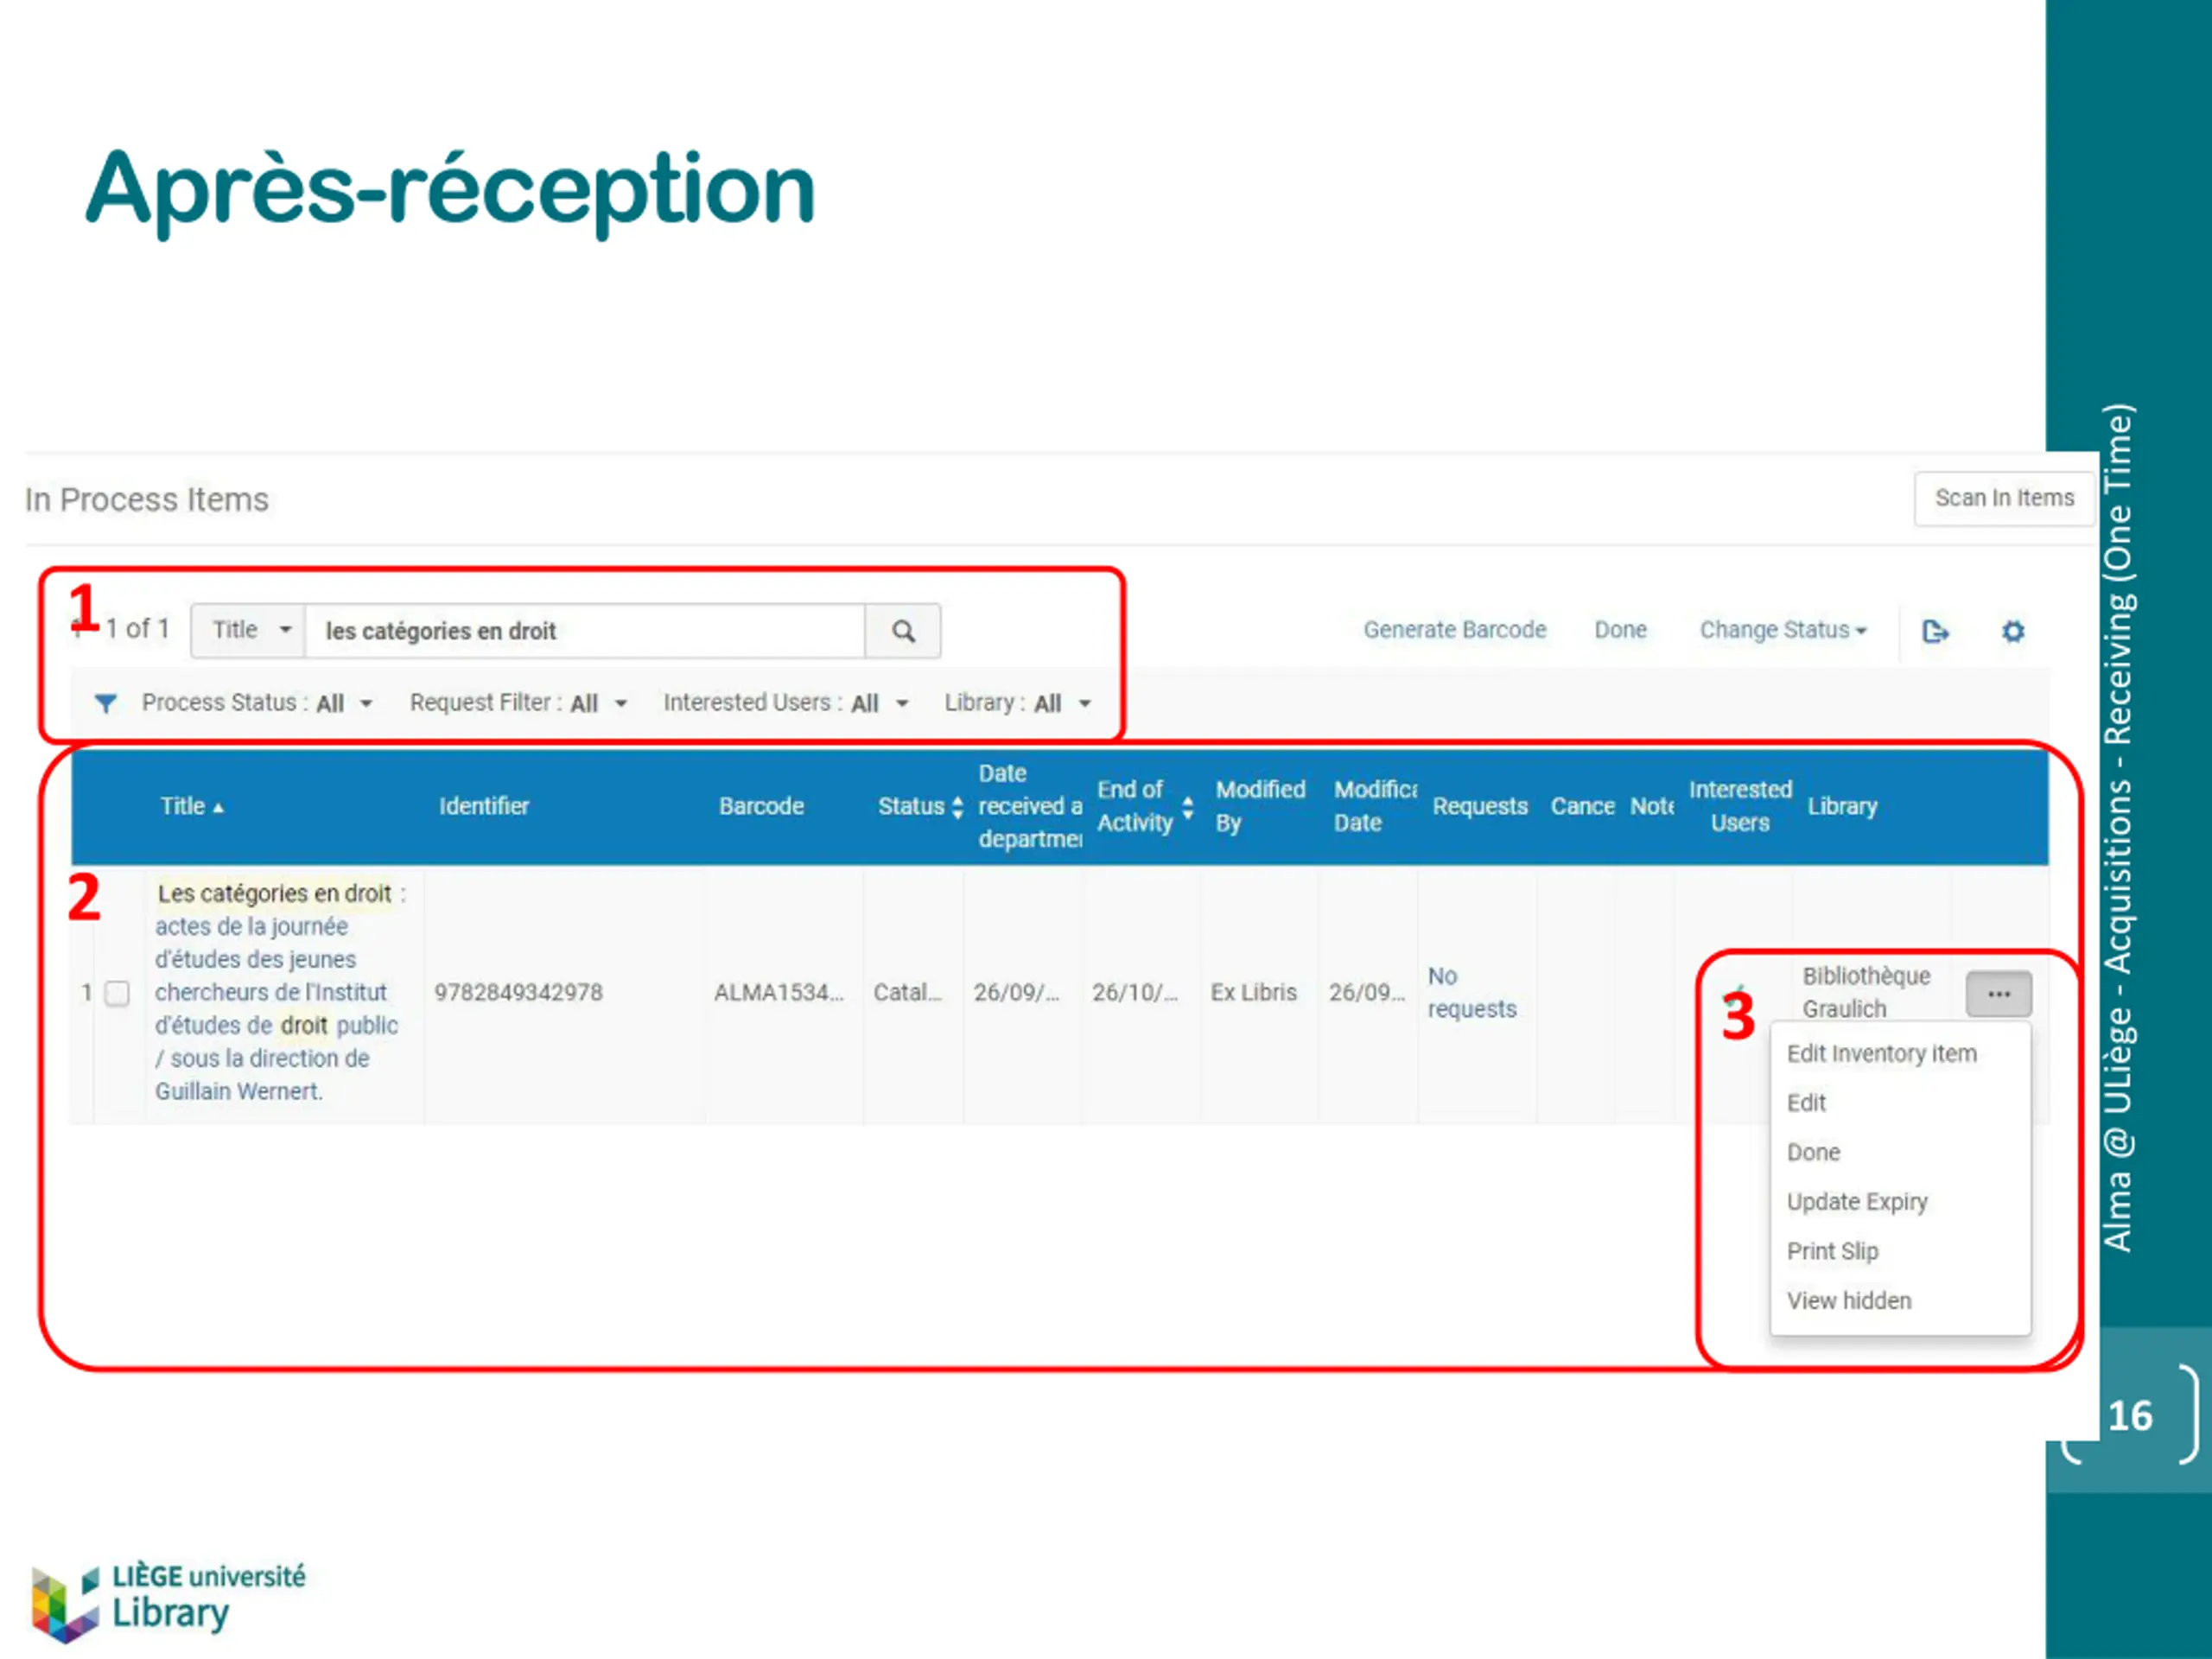Image resolution: width=2212 pixels, height=1659 pixels.
Task: Click the Catal... status cell
Action: tap(907, 993)
